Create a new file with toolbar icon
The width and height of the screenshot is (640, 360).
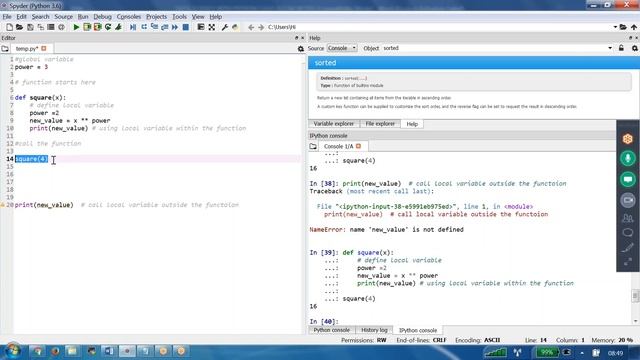(9, 27)
